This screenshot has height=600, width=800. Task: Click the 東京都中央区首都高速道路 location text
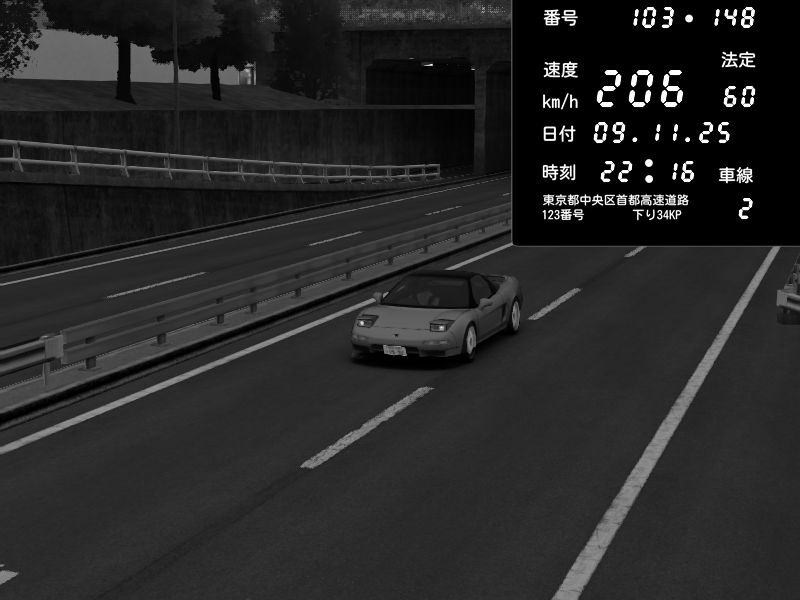click(x=615, y=200)
